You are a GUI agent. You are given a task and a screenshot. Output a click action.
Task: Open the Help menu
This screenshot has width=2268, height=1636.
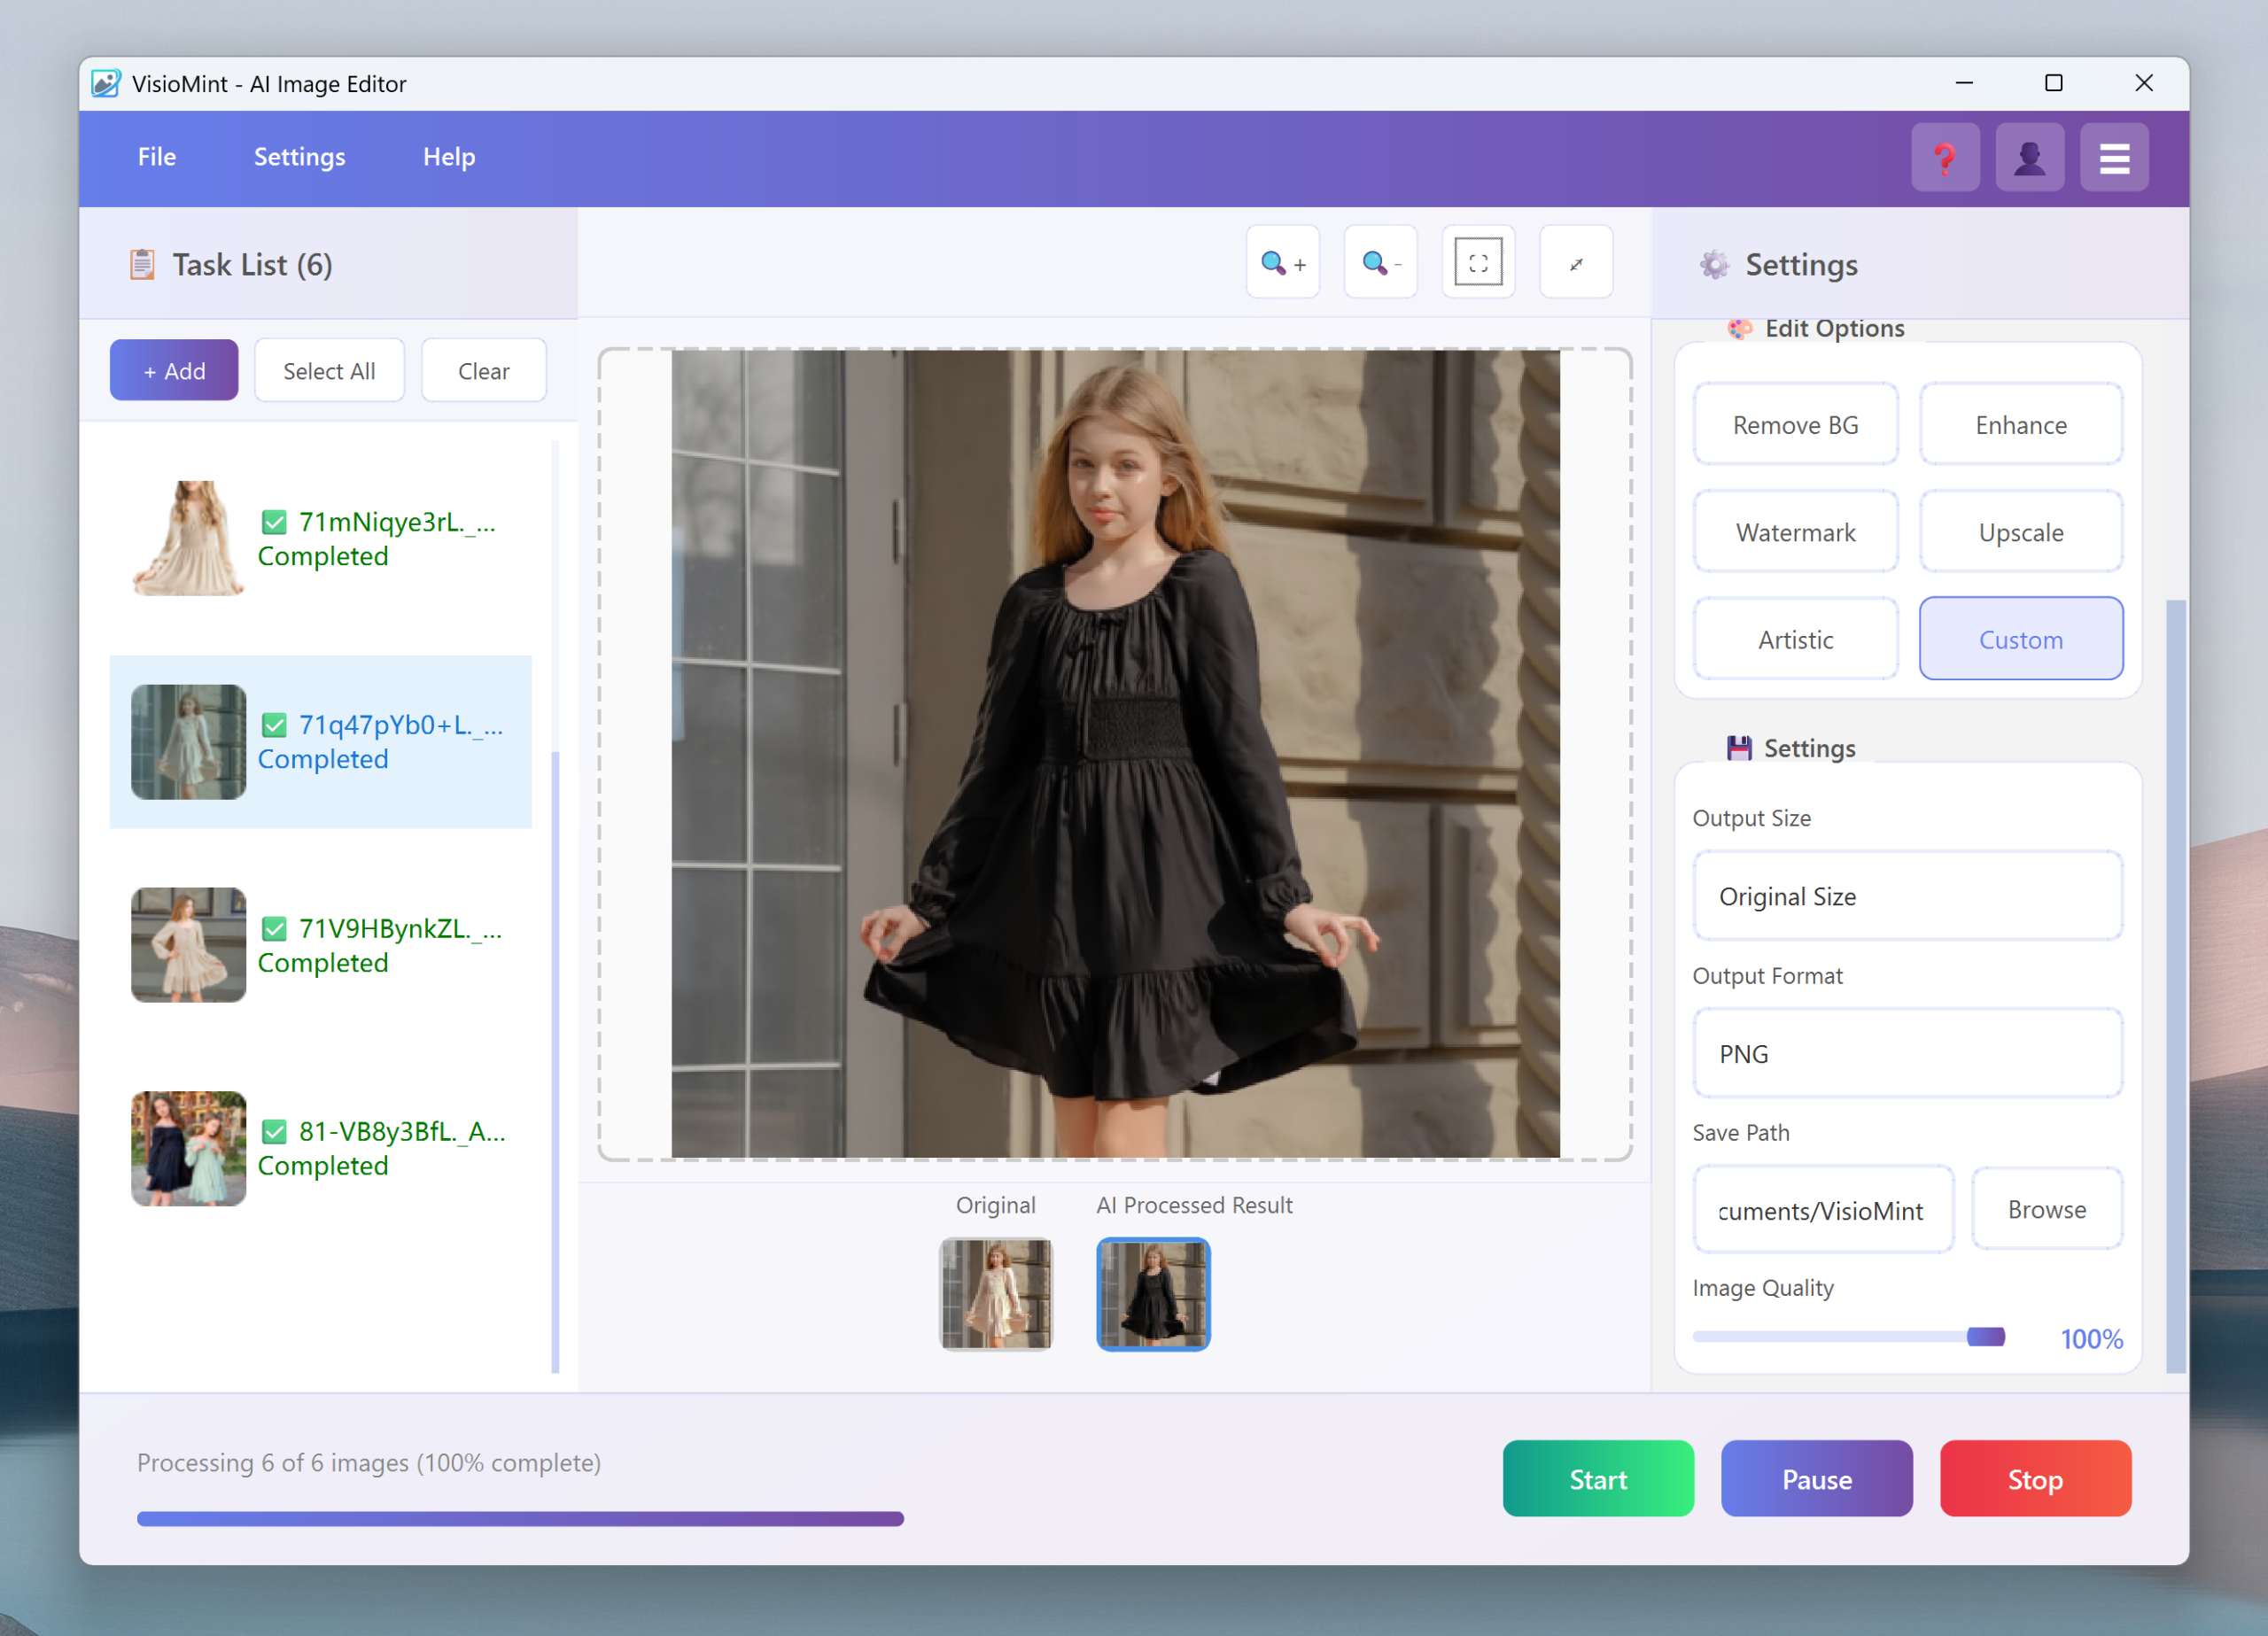[448, 157]
